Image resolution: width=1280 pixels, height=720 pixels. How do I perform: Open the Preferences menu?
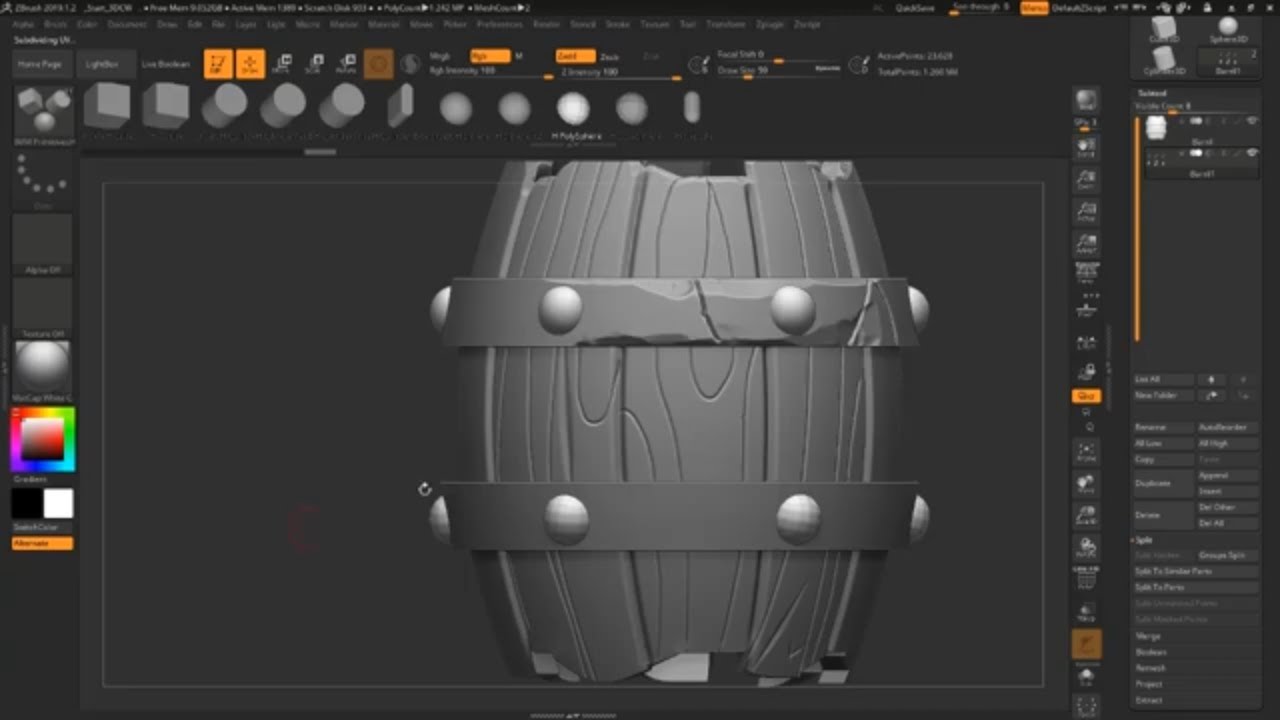pos(499,24)
